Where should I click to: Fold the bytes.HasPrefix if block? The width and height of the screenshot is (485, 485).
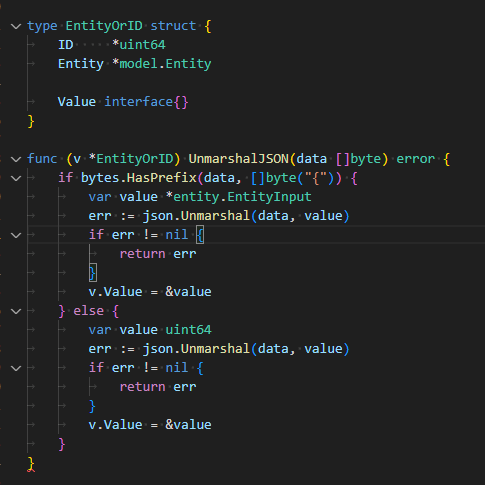tap(16, 178)
